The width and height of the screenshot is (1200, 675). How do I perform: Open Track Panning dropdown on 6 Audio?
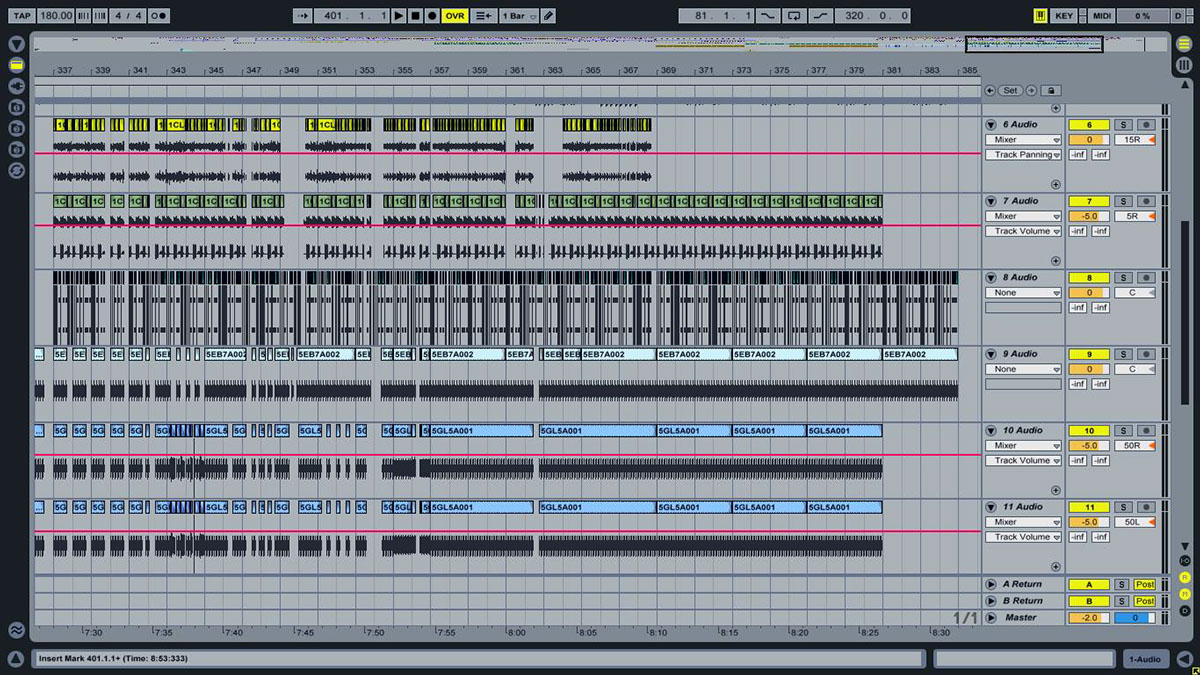pos(1023,155)
